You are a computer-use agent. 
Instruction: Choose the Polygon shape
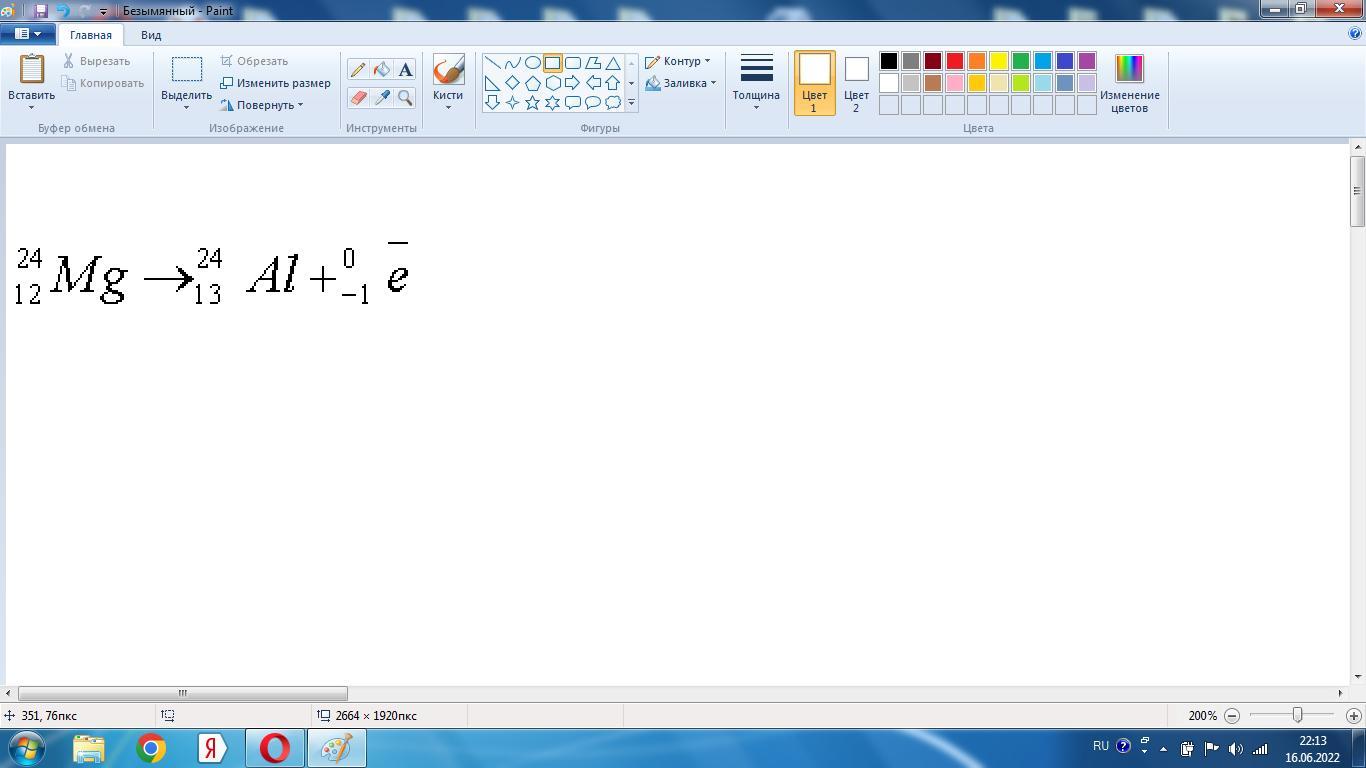pos(592,63)
